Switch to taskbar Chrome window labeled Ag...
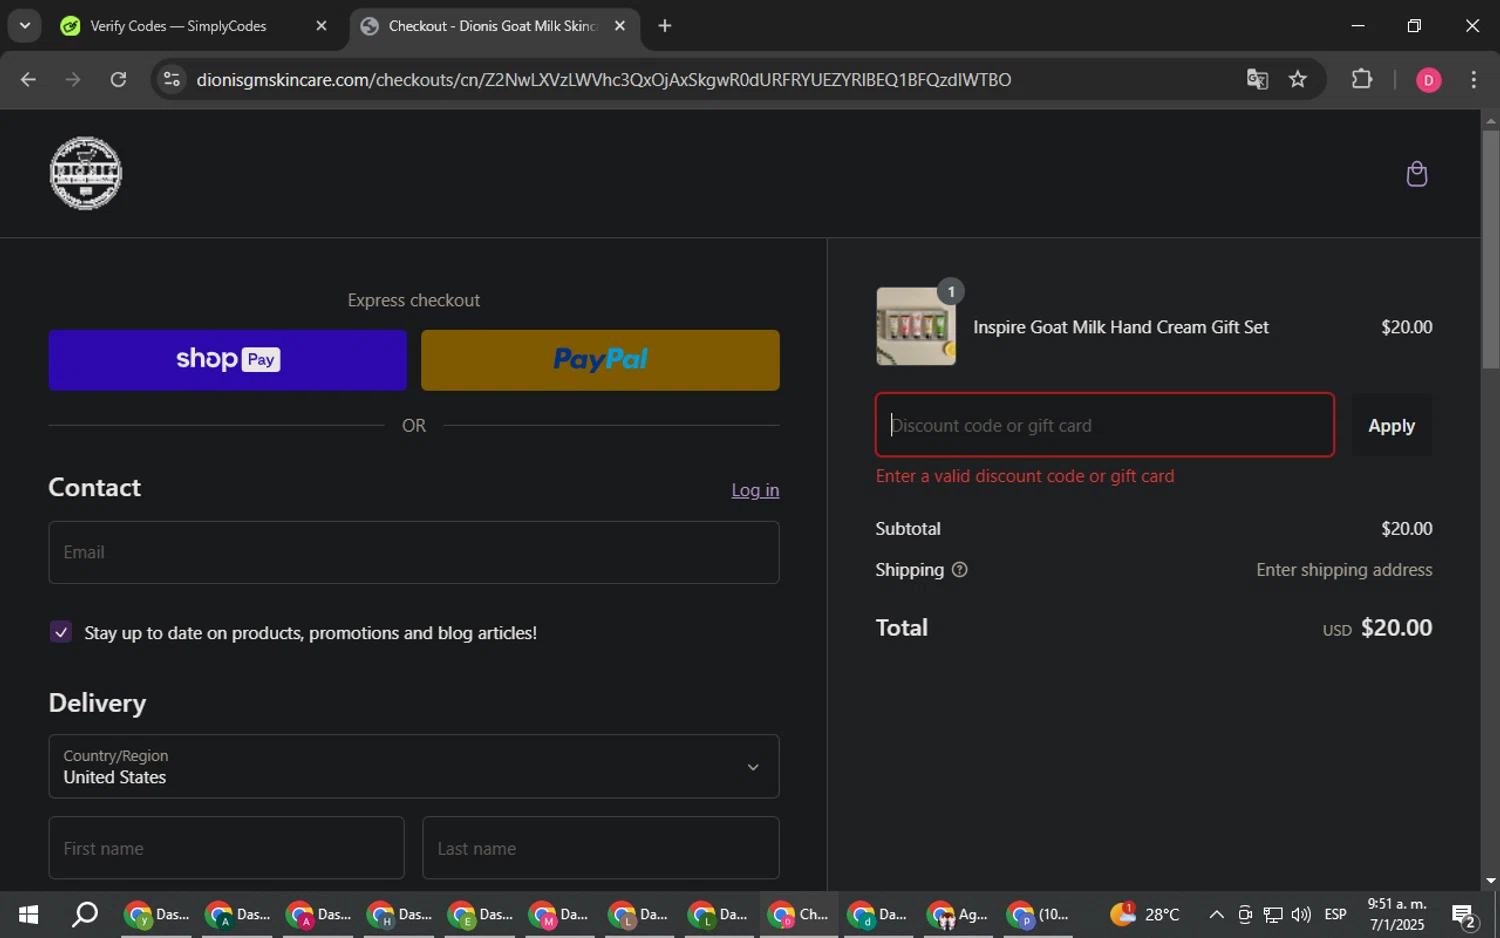The height and width of the screenshot is (938, 1500). [x=958, y=914]
